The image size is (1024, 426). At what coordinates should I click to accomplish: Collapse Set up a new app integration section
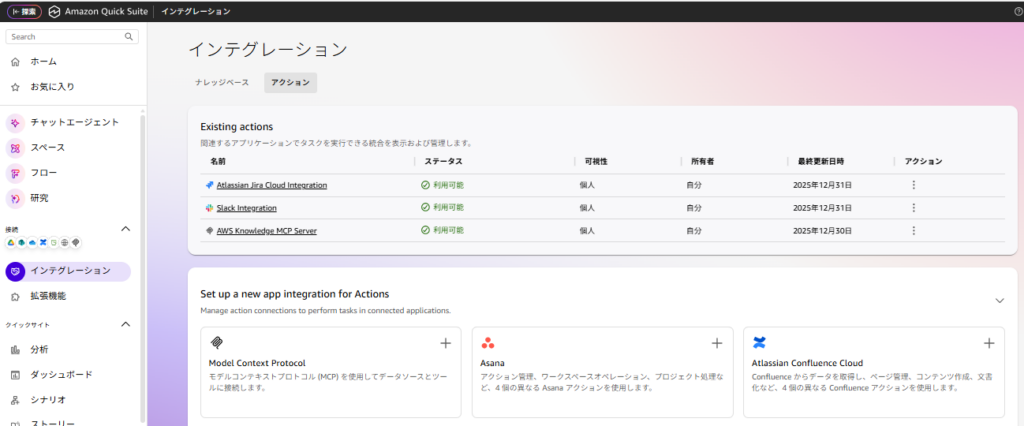[x=998, y=300]
